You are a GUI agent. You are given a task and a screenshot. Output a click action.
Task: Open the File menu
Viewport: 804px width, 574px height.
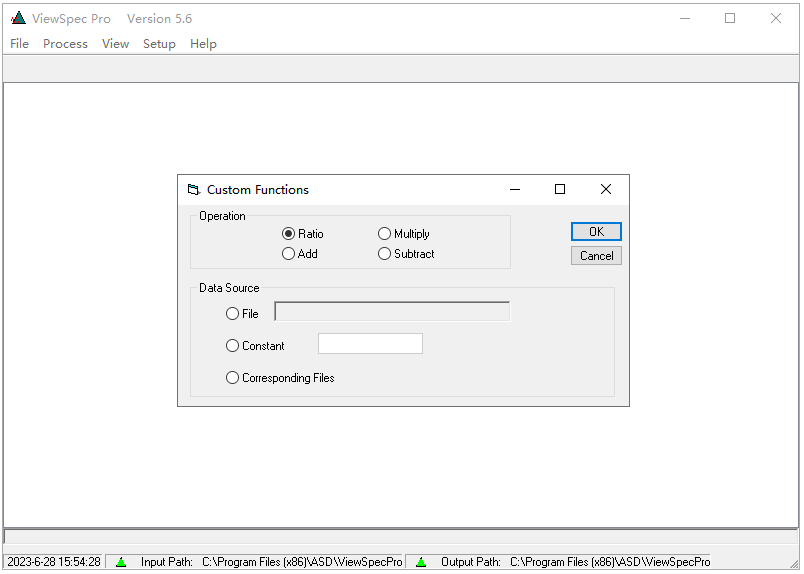tap(19, 44)
